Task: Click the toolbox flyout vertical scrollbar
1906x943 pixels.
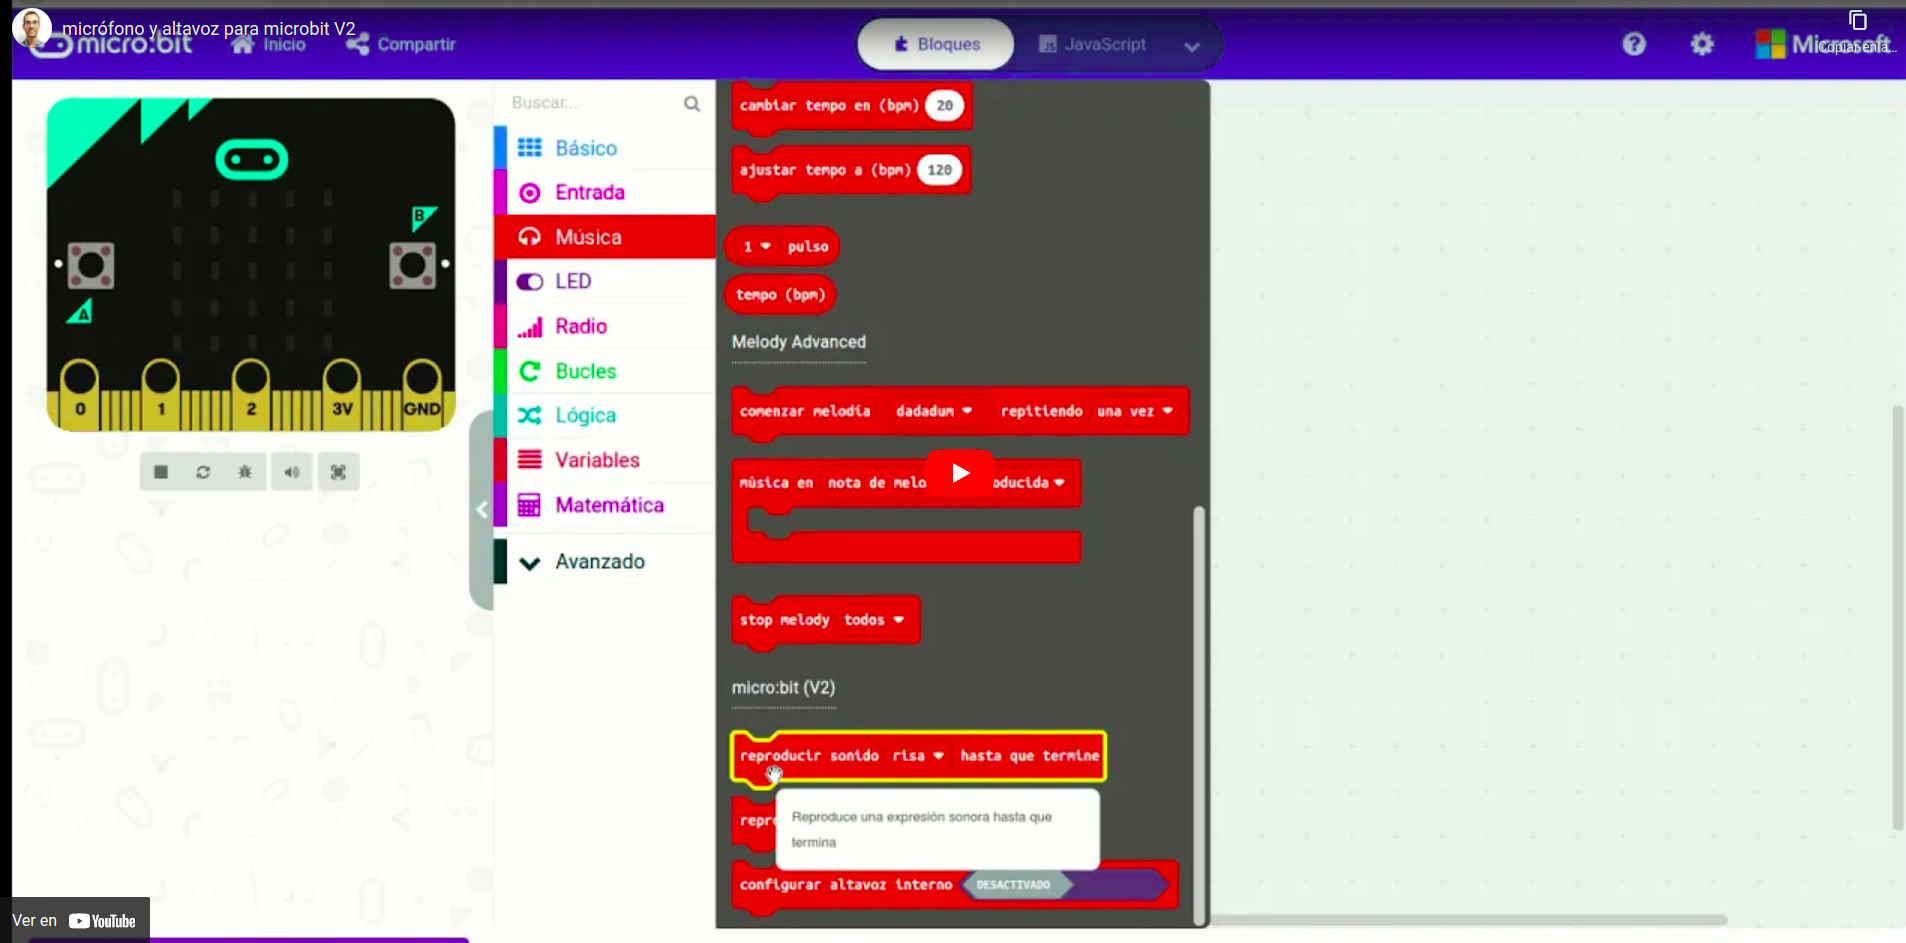Action: (1198, 700)
